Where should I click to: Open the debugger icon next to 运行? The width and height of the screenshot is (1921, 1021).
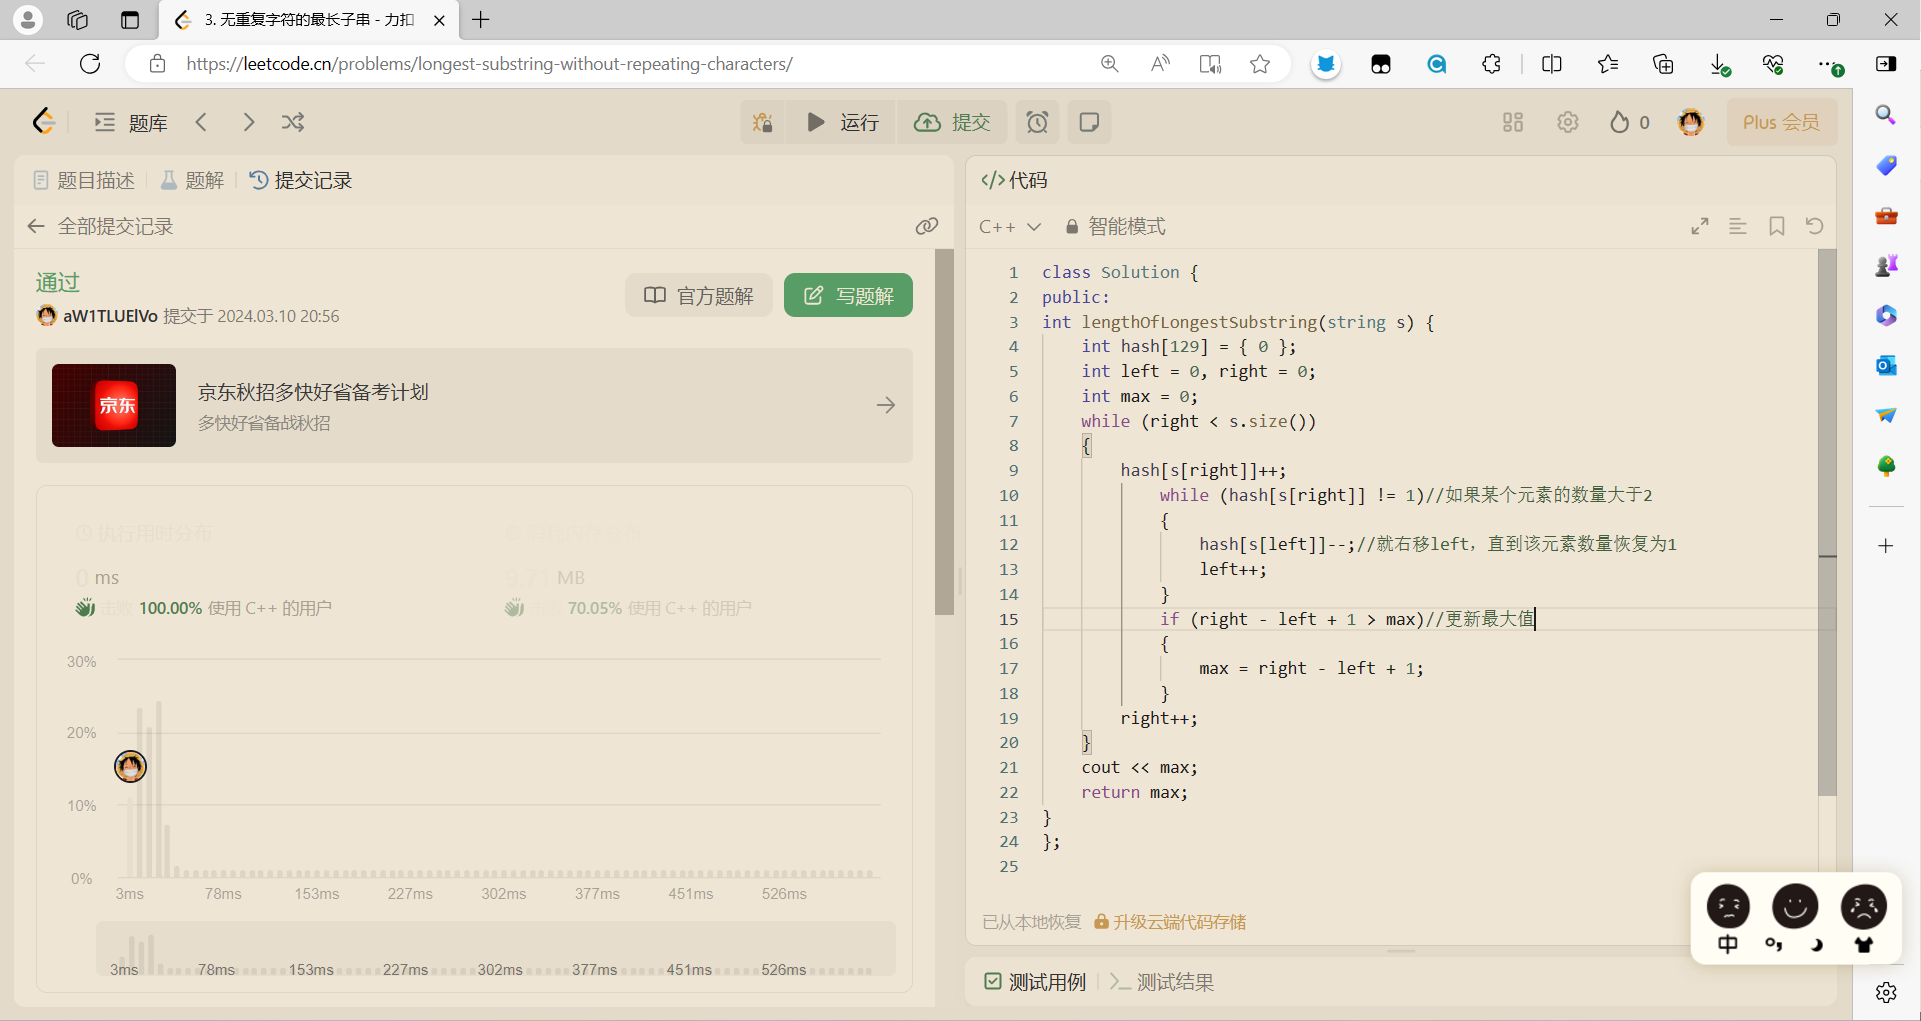coord(763,122)
